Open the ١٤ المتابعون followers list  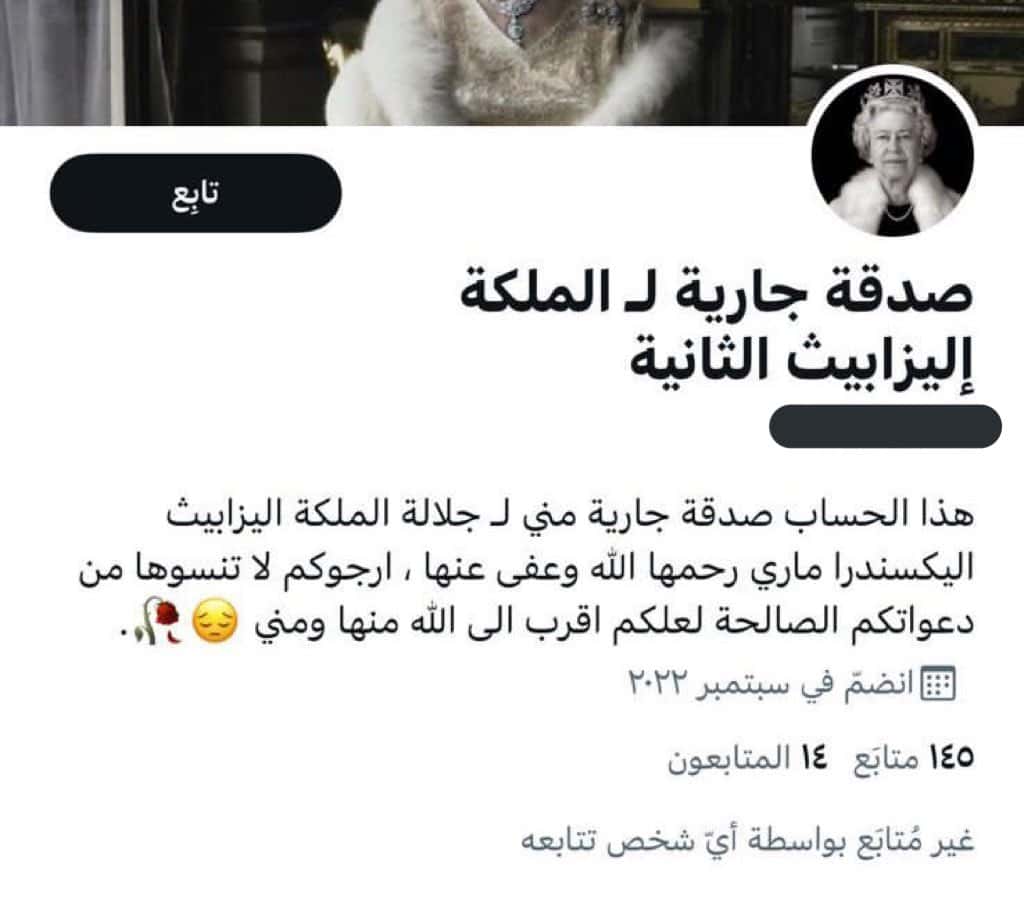tap(748, 759)
